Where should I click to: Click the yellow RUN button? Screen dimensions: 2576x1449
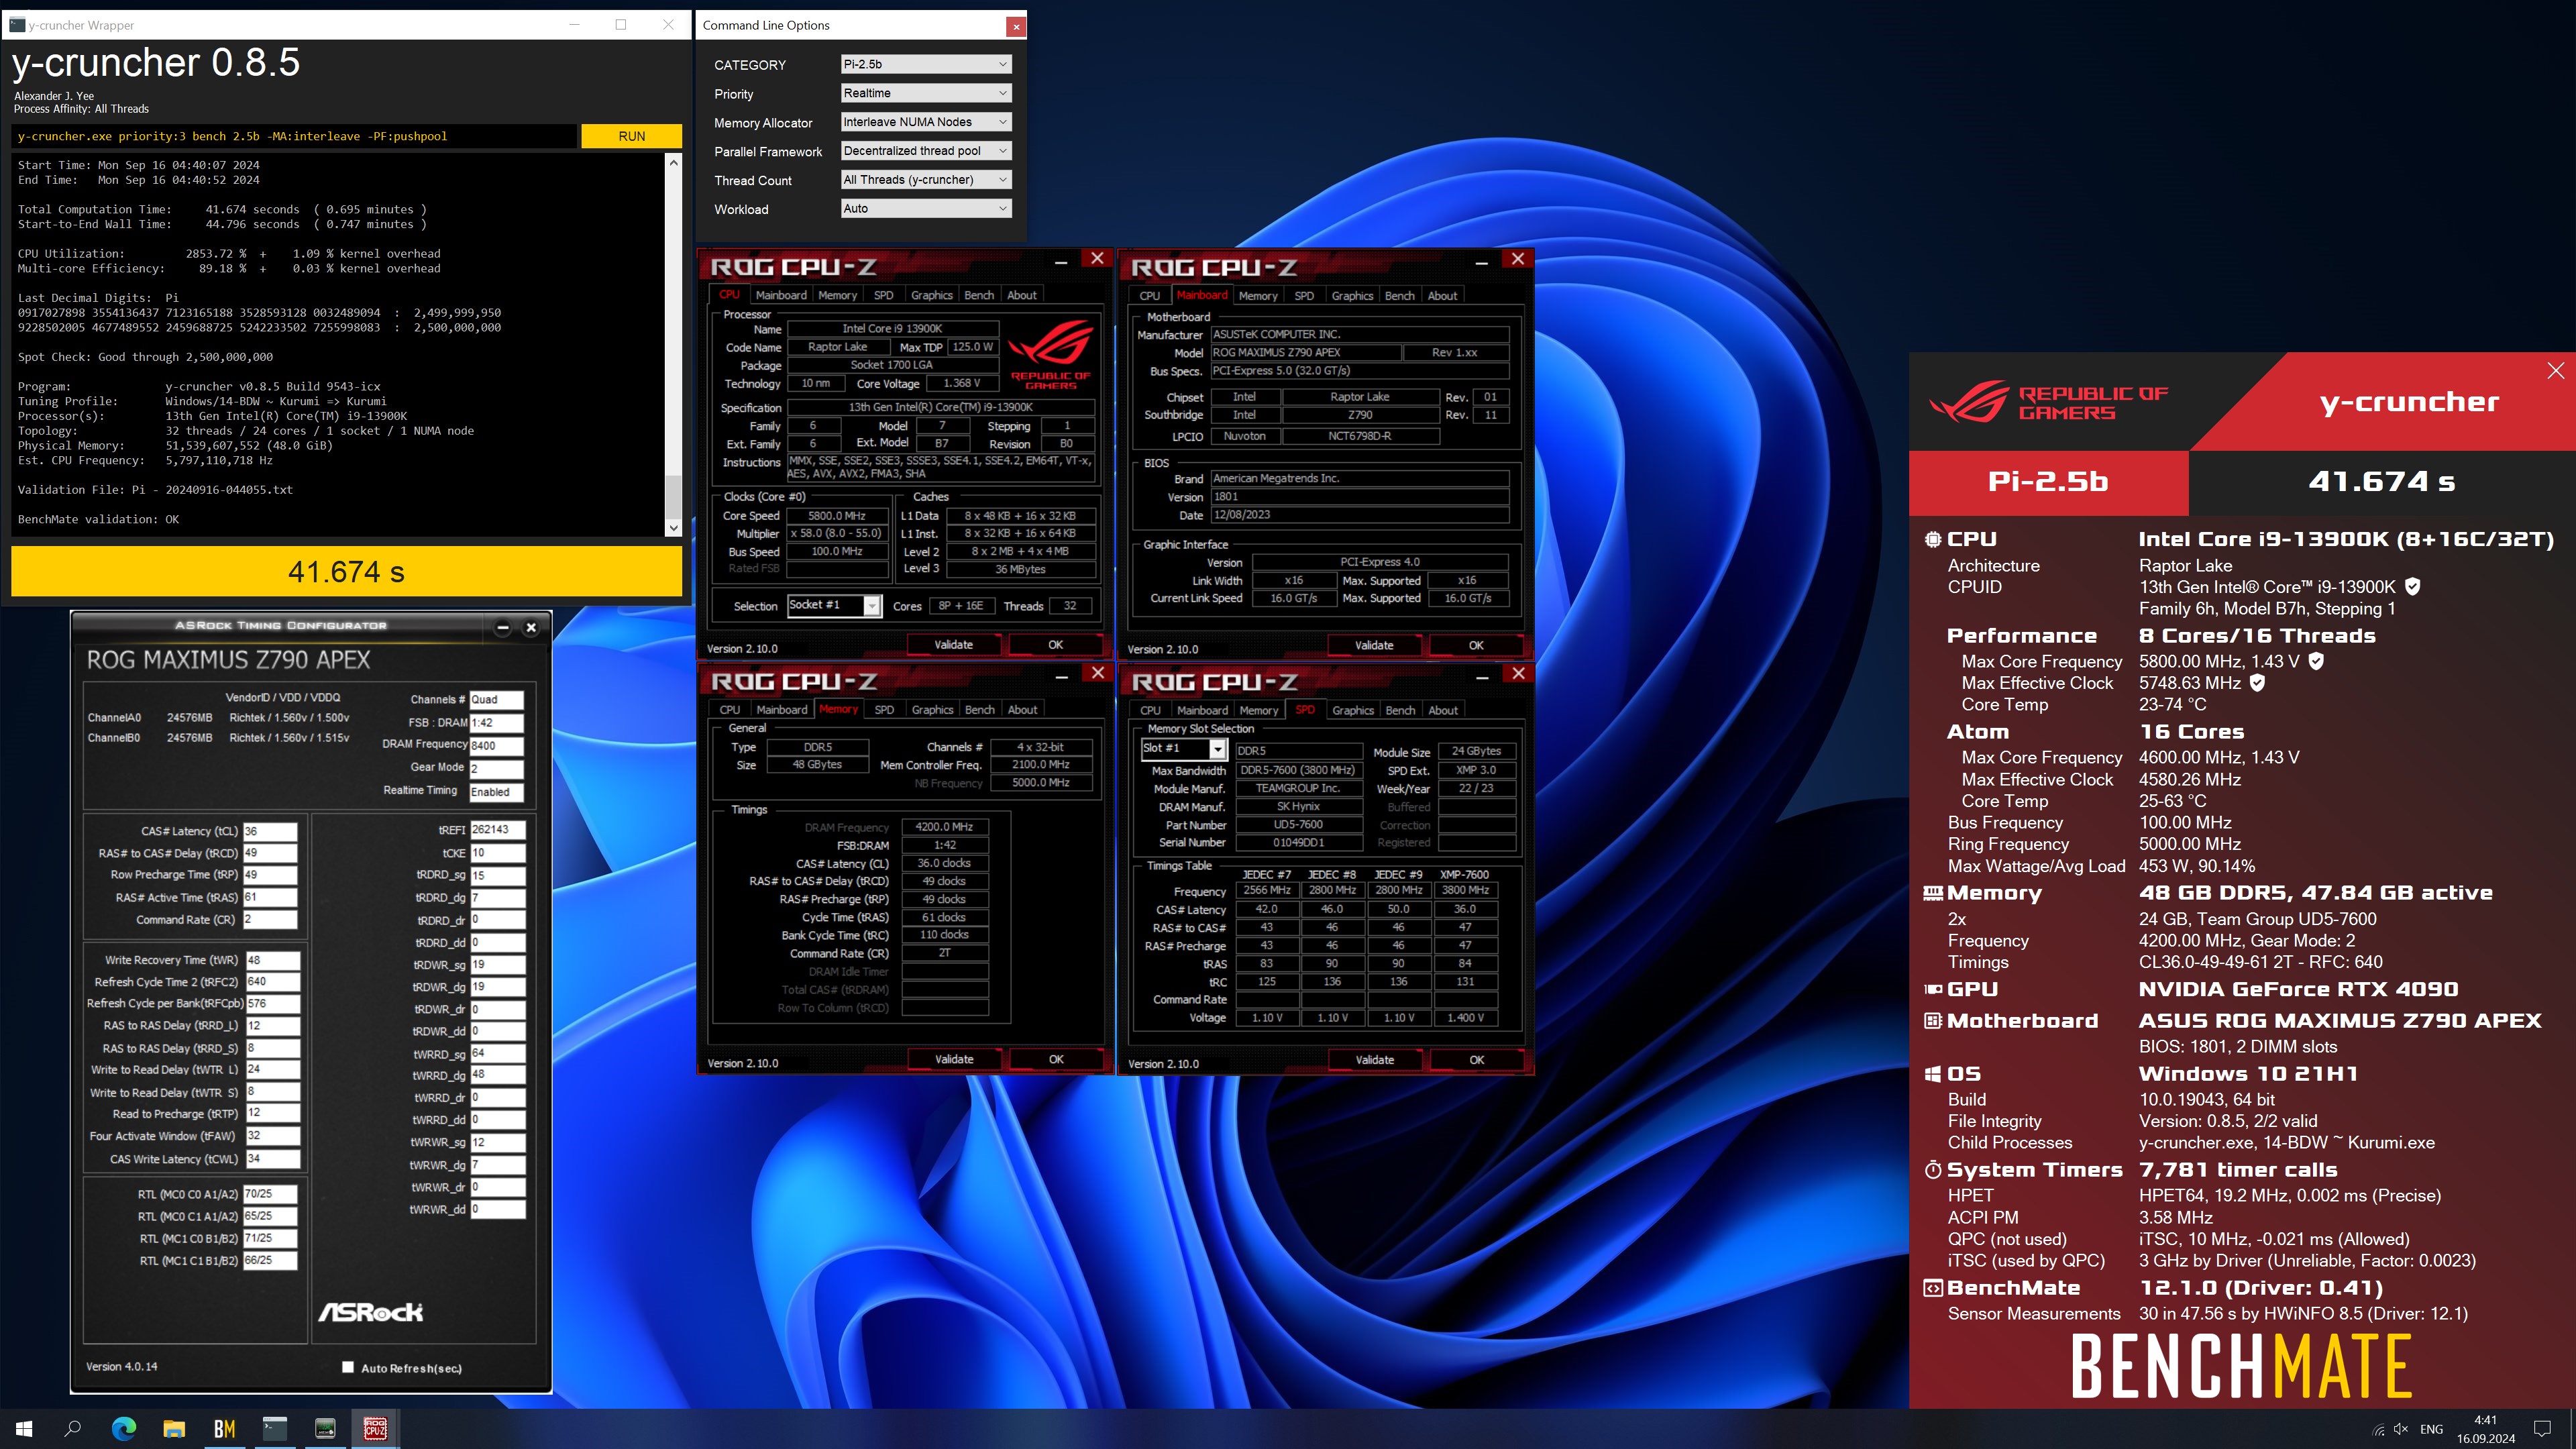tap(631, 136)
